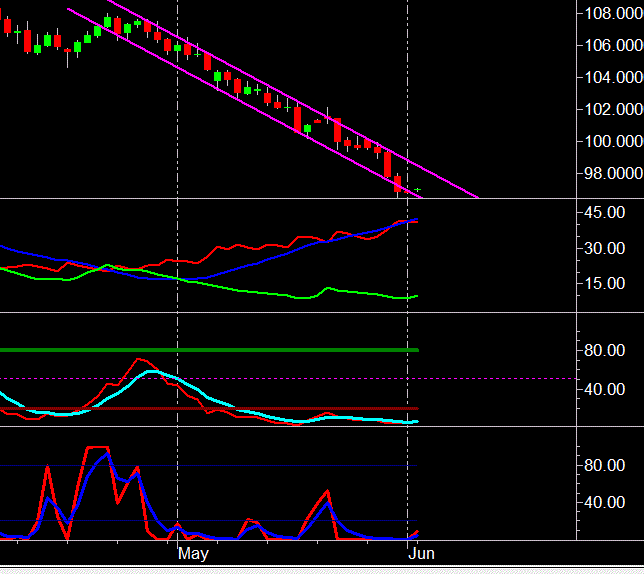Click the last green candle near Jun
The height and width of the screenshot is (574, 644).
(418, 190)
